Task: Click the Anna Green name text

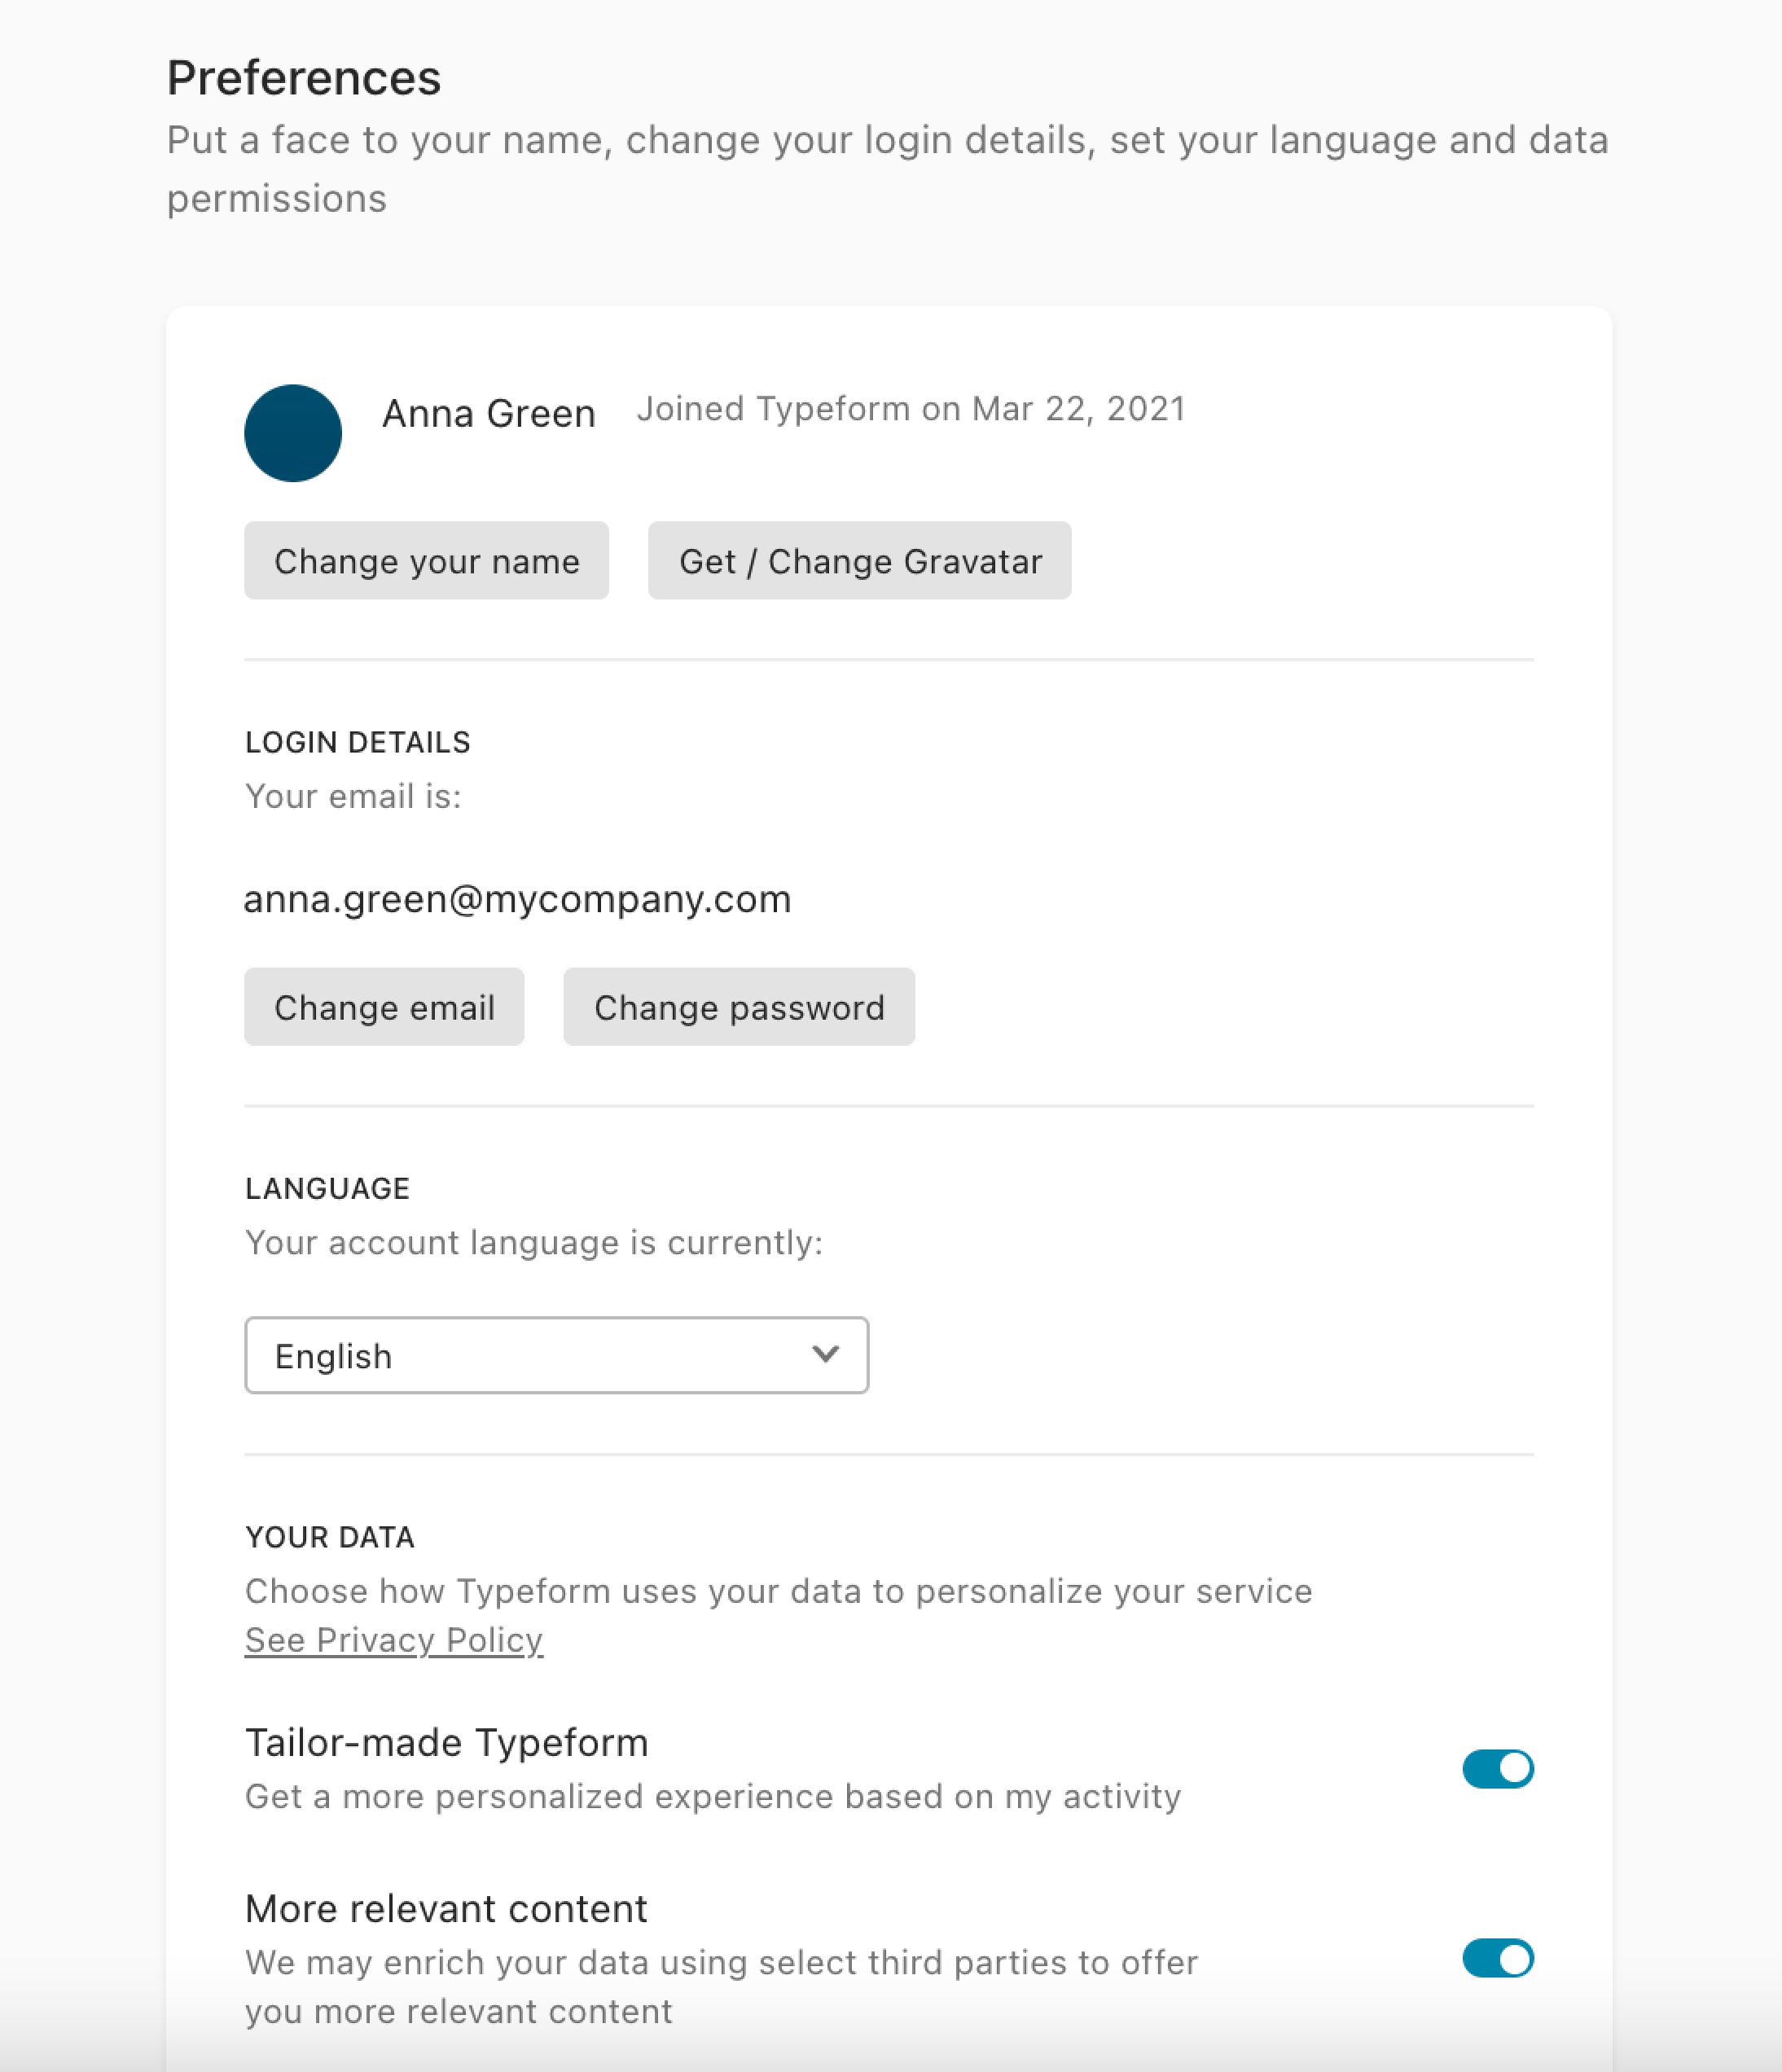Action: 489,413
